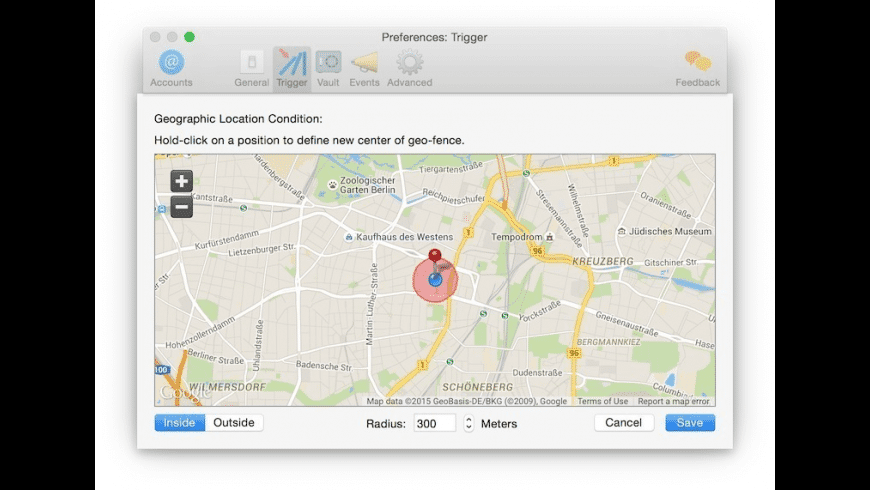Screen dimensions: 870x490
Task: Click the WILMERSDORF district label
Action: (227, 386)
